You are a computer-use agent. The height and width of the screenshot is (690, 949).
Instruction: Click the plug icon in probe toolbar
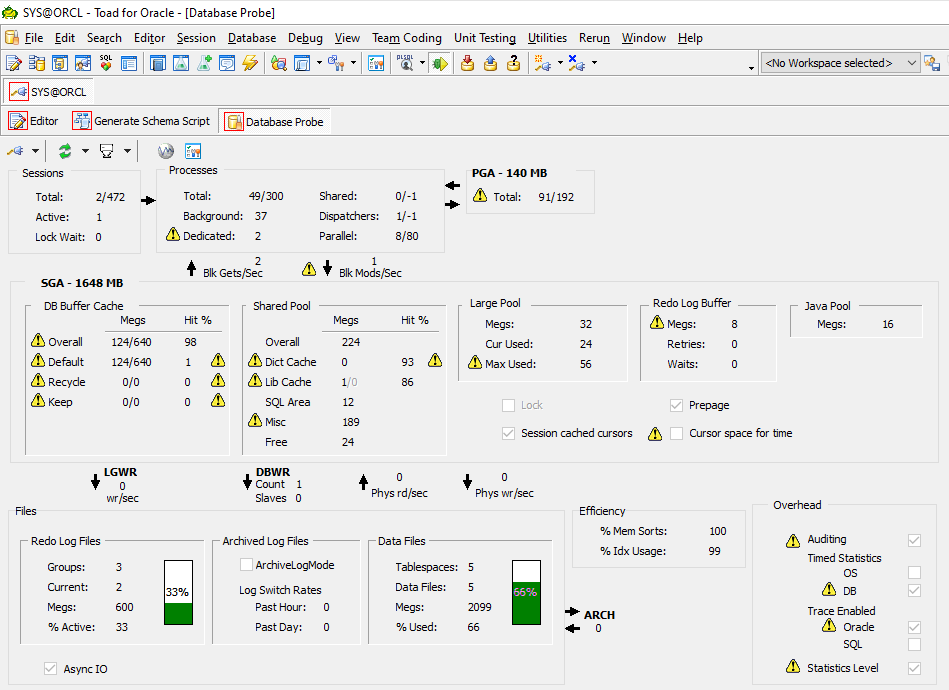pos(15,151)
